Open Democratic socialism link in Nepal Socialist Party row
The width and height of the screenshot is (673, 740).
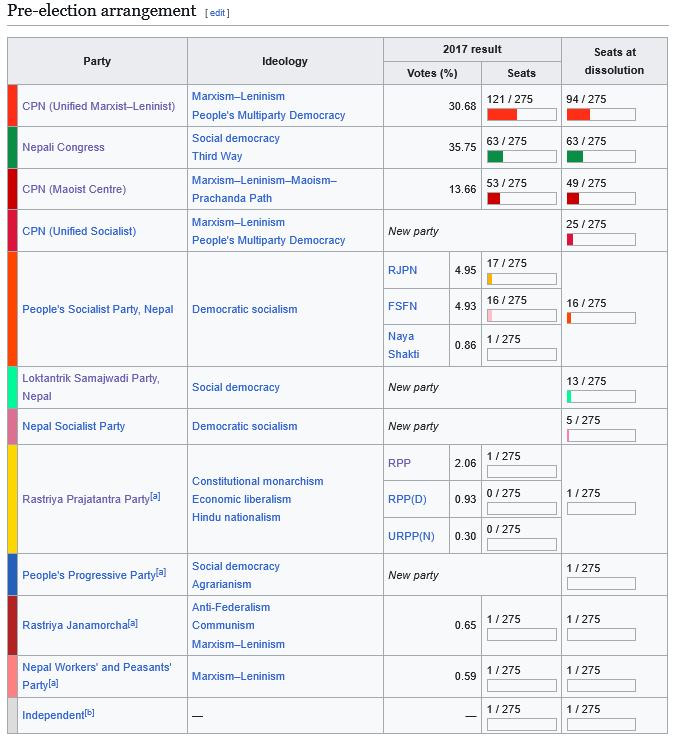pos(244,426)
